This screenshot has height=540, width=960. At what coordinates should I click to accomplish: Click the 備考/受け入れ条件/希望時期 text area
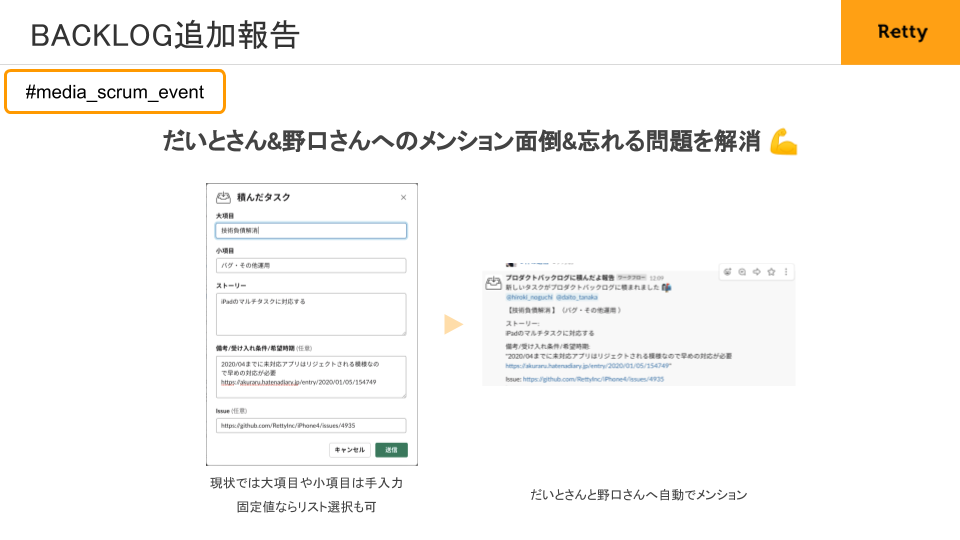(x=311, y=377)
